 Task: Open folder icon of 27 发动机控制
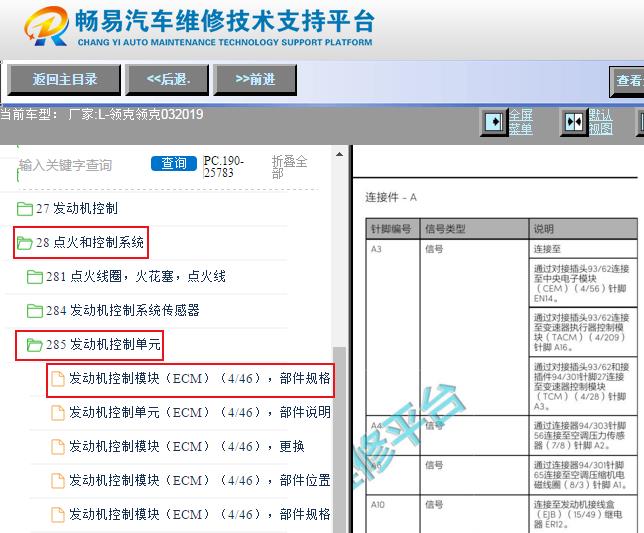(x=25, y=209)
